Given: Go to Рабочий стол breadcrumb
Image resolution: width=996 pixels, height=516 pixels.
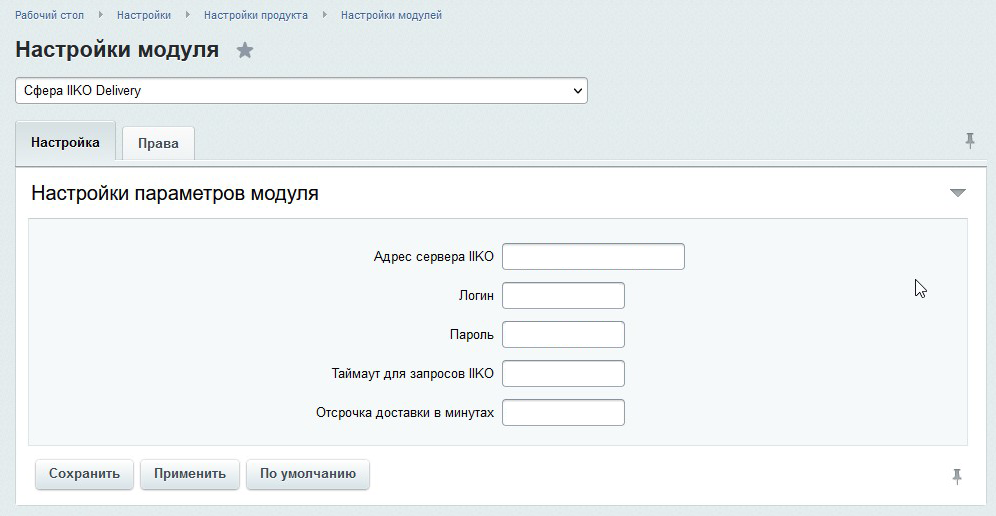Looking at the screenshot, I should pyautogui.click(x=50, y=15).
